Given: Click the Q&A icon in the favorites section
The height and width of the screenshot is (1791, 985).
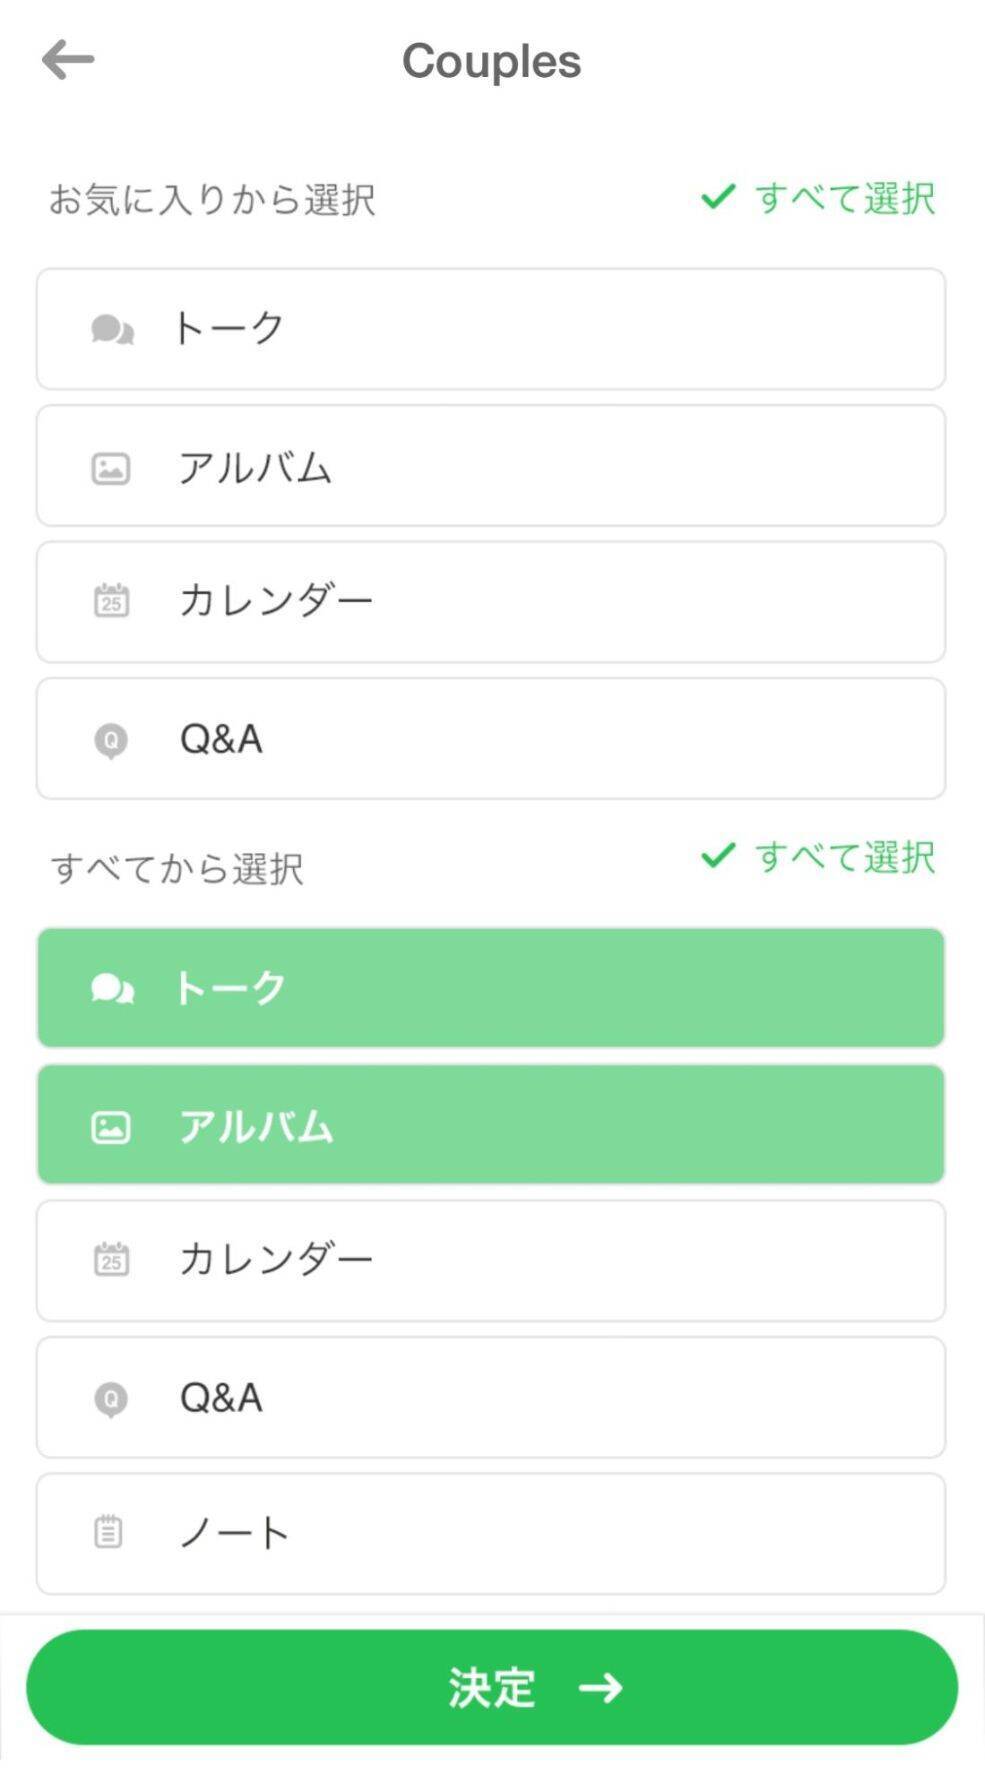Looking at the screenshot, I should click(111, 741).
